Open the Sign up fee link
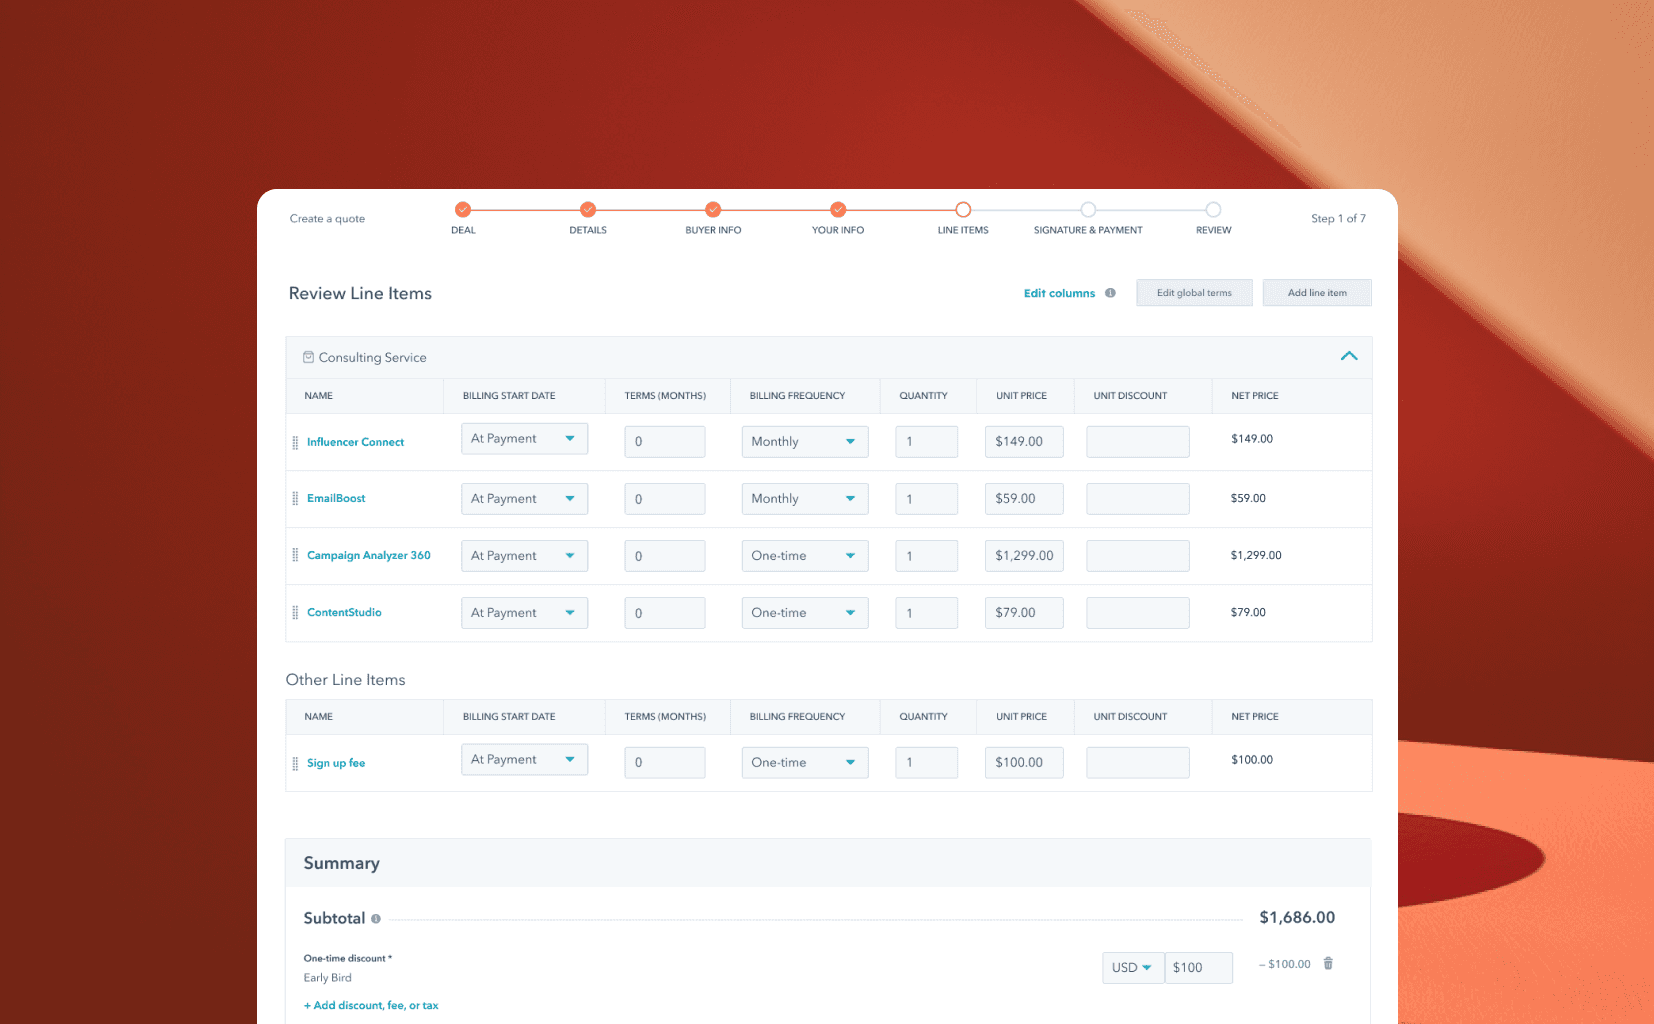This screenshot has width=1654, height=1024. (336, 763)
